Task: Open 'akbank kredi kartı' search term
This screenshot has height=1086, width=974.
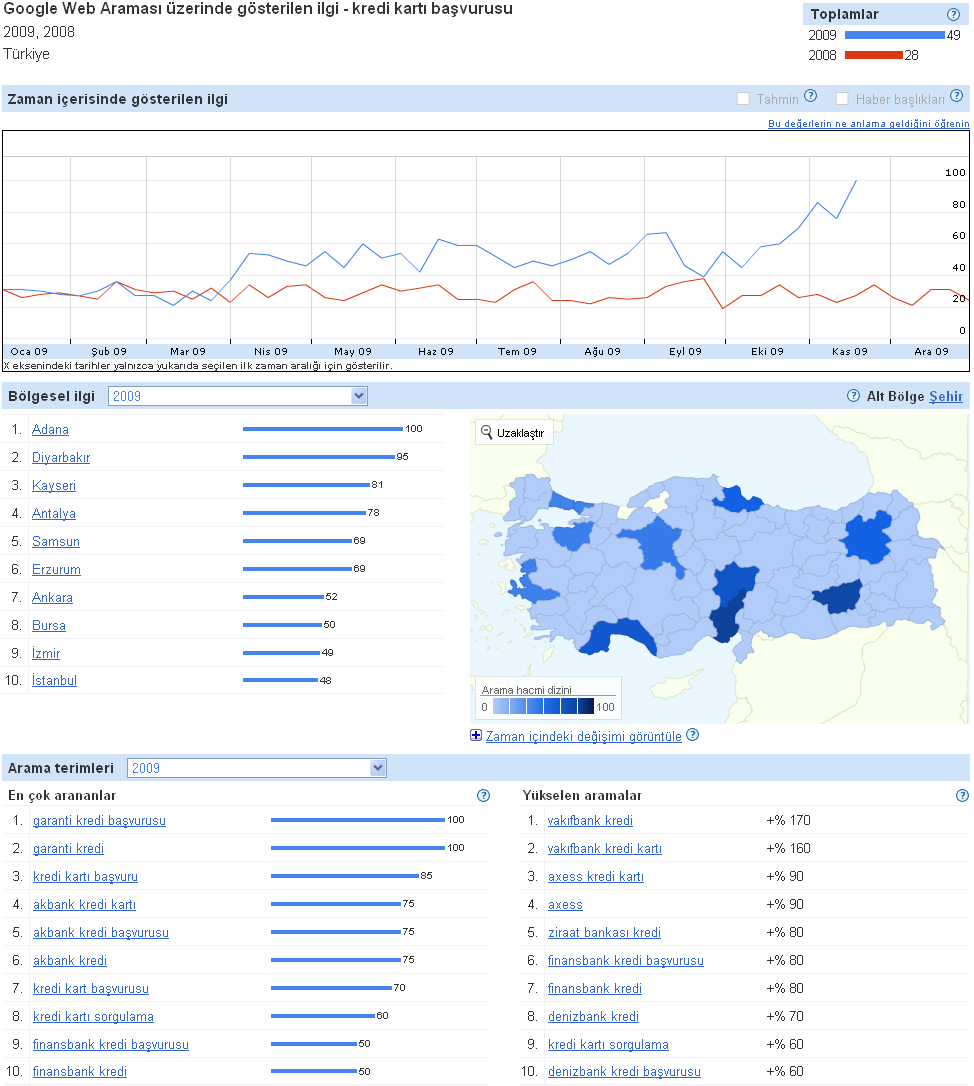Action: click(85, 905)
